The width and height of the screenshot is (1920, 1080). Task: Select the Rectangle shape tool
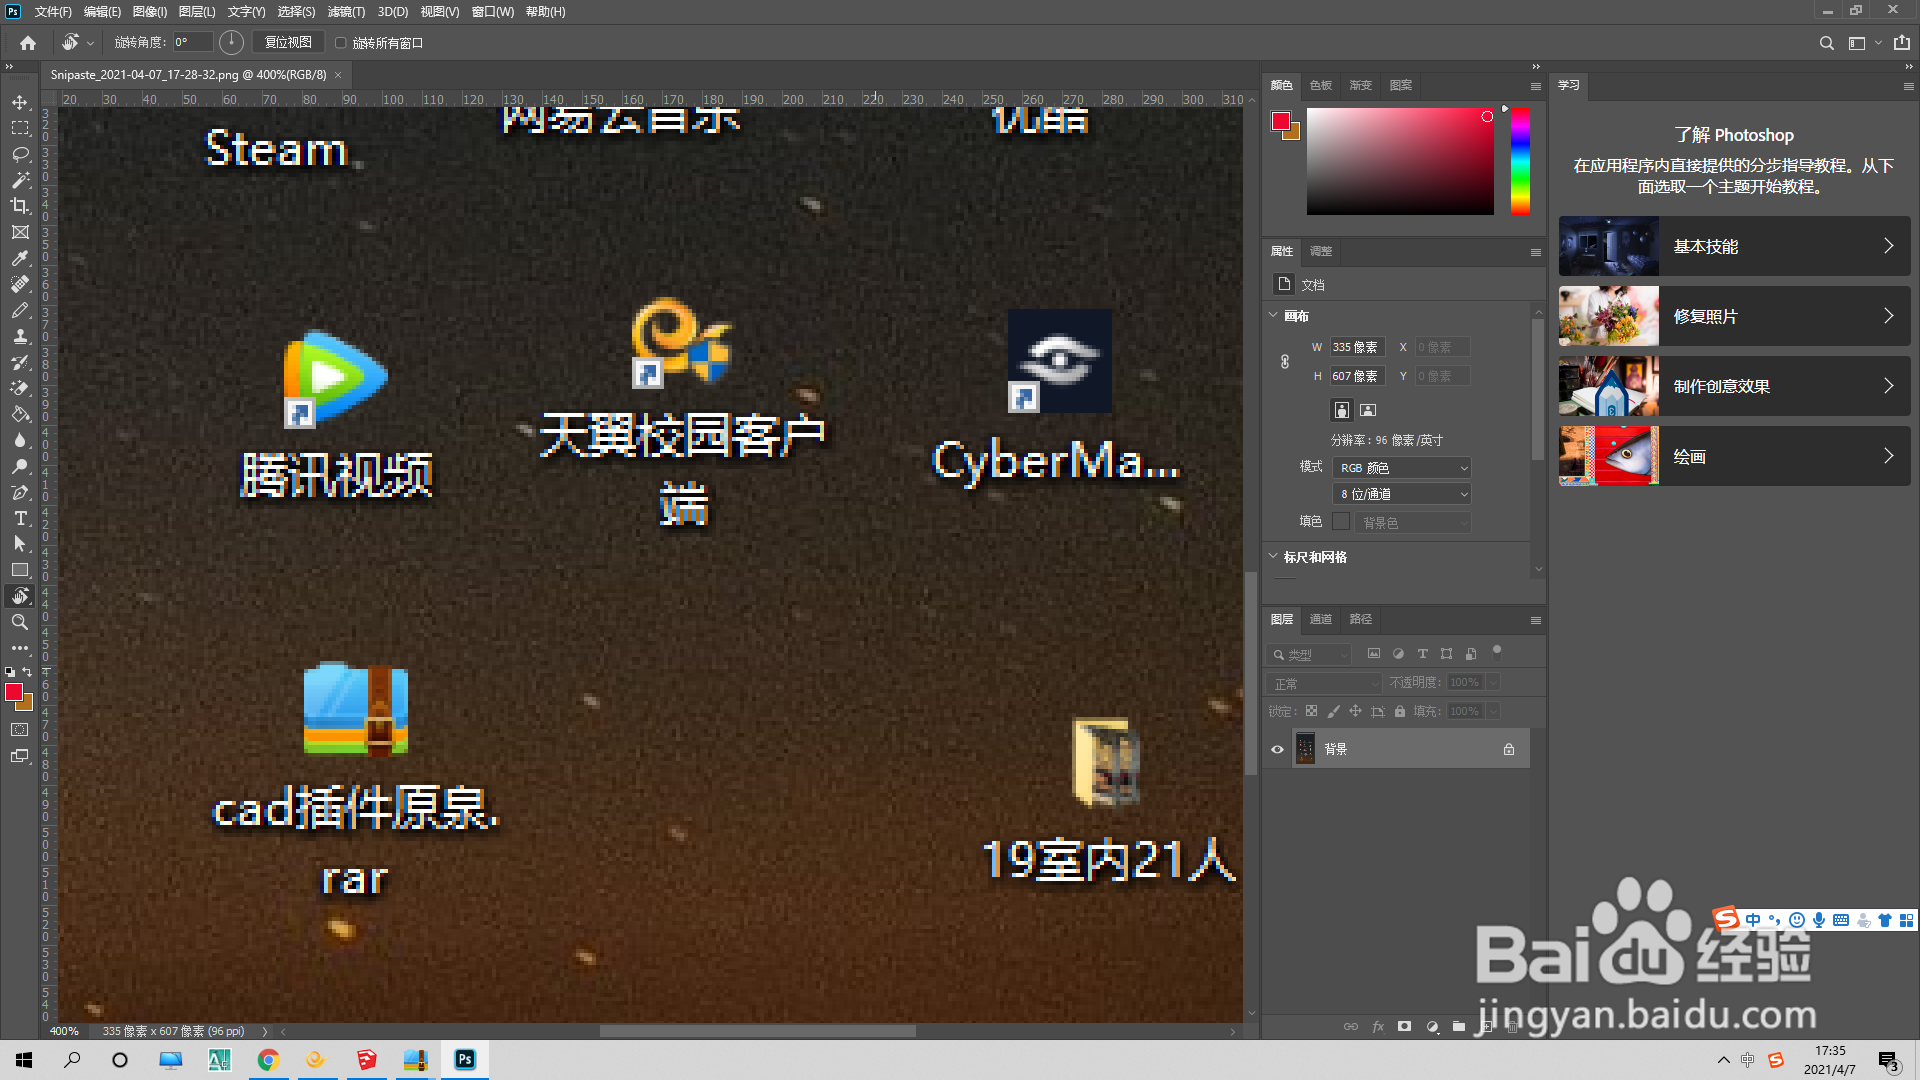[20, 570]
